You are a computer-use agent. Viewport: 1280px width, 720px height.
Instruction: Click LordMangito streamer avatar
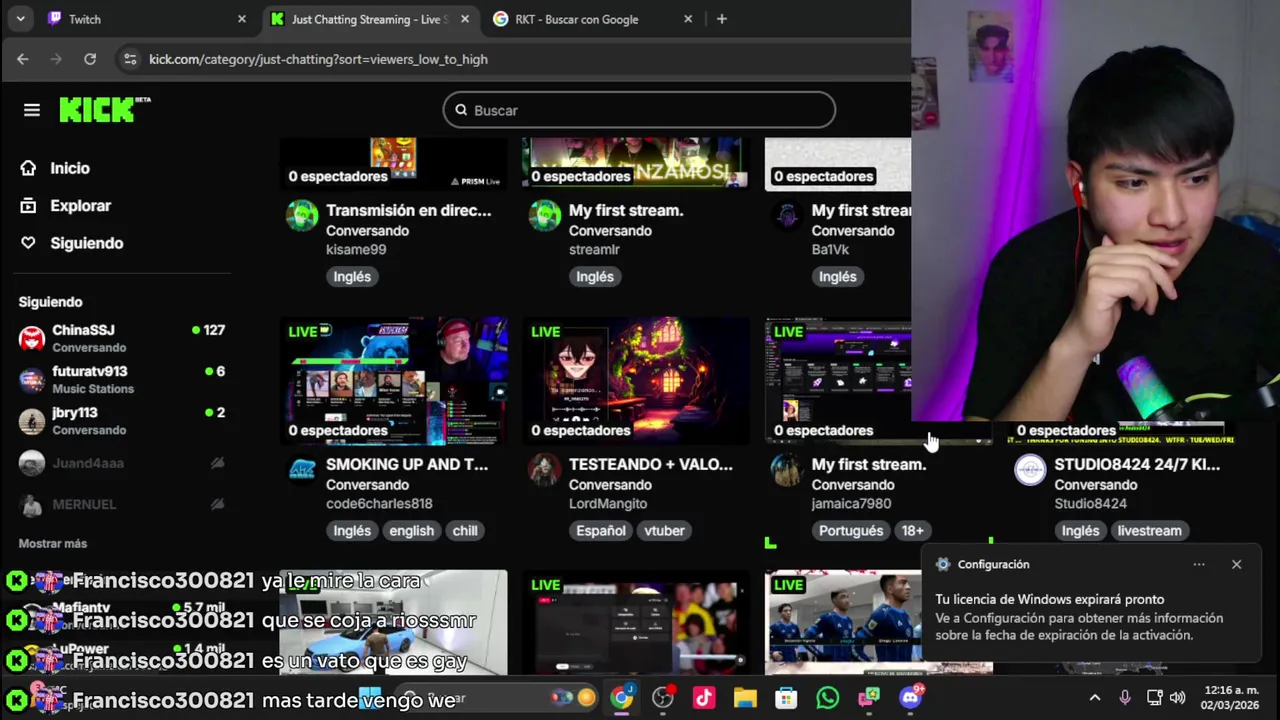click(545, 469)
